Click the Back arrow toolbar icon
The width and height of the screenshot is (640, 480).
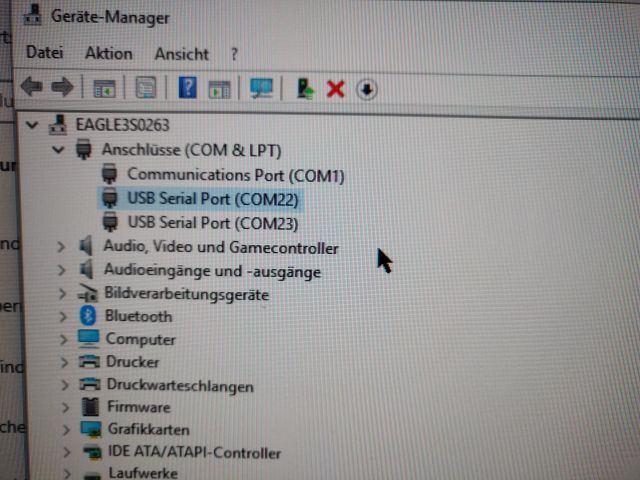tap(31, 87)
